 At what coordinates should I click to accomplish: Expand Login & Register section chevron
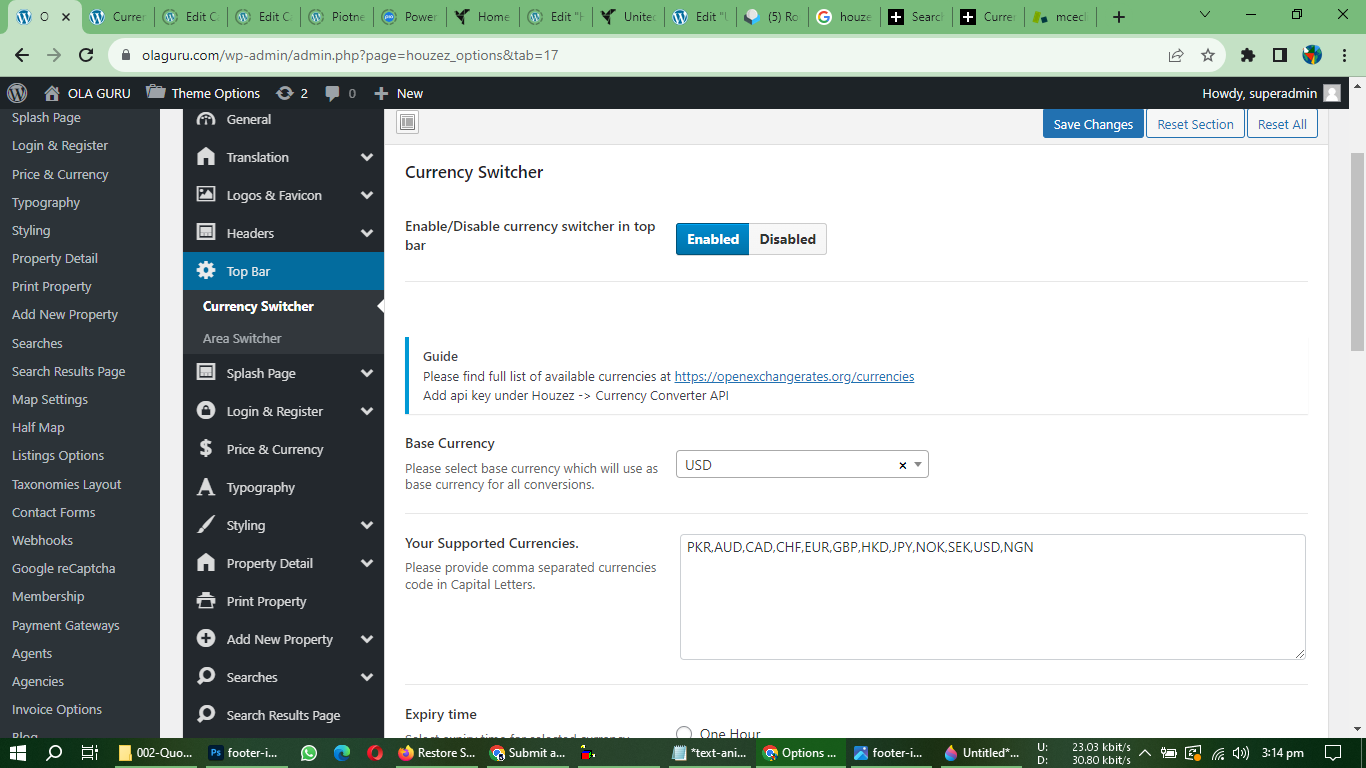click(367, 411)
